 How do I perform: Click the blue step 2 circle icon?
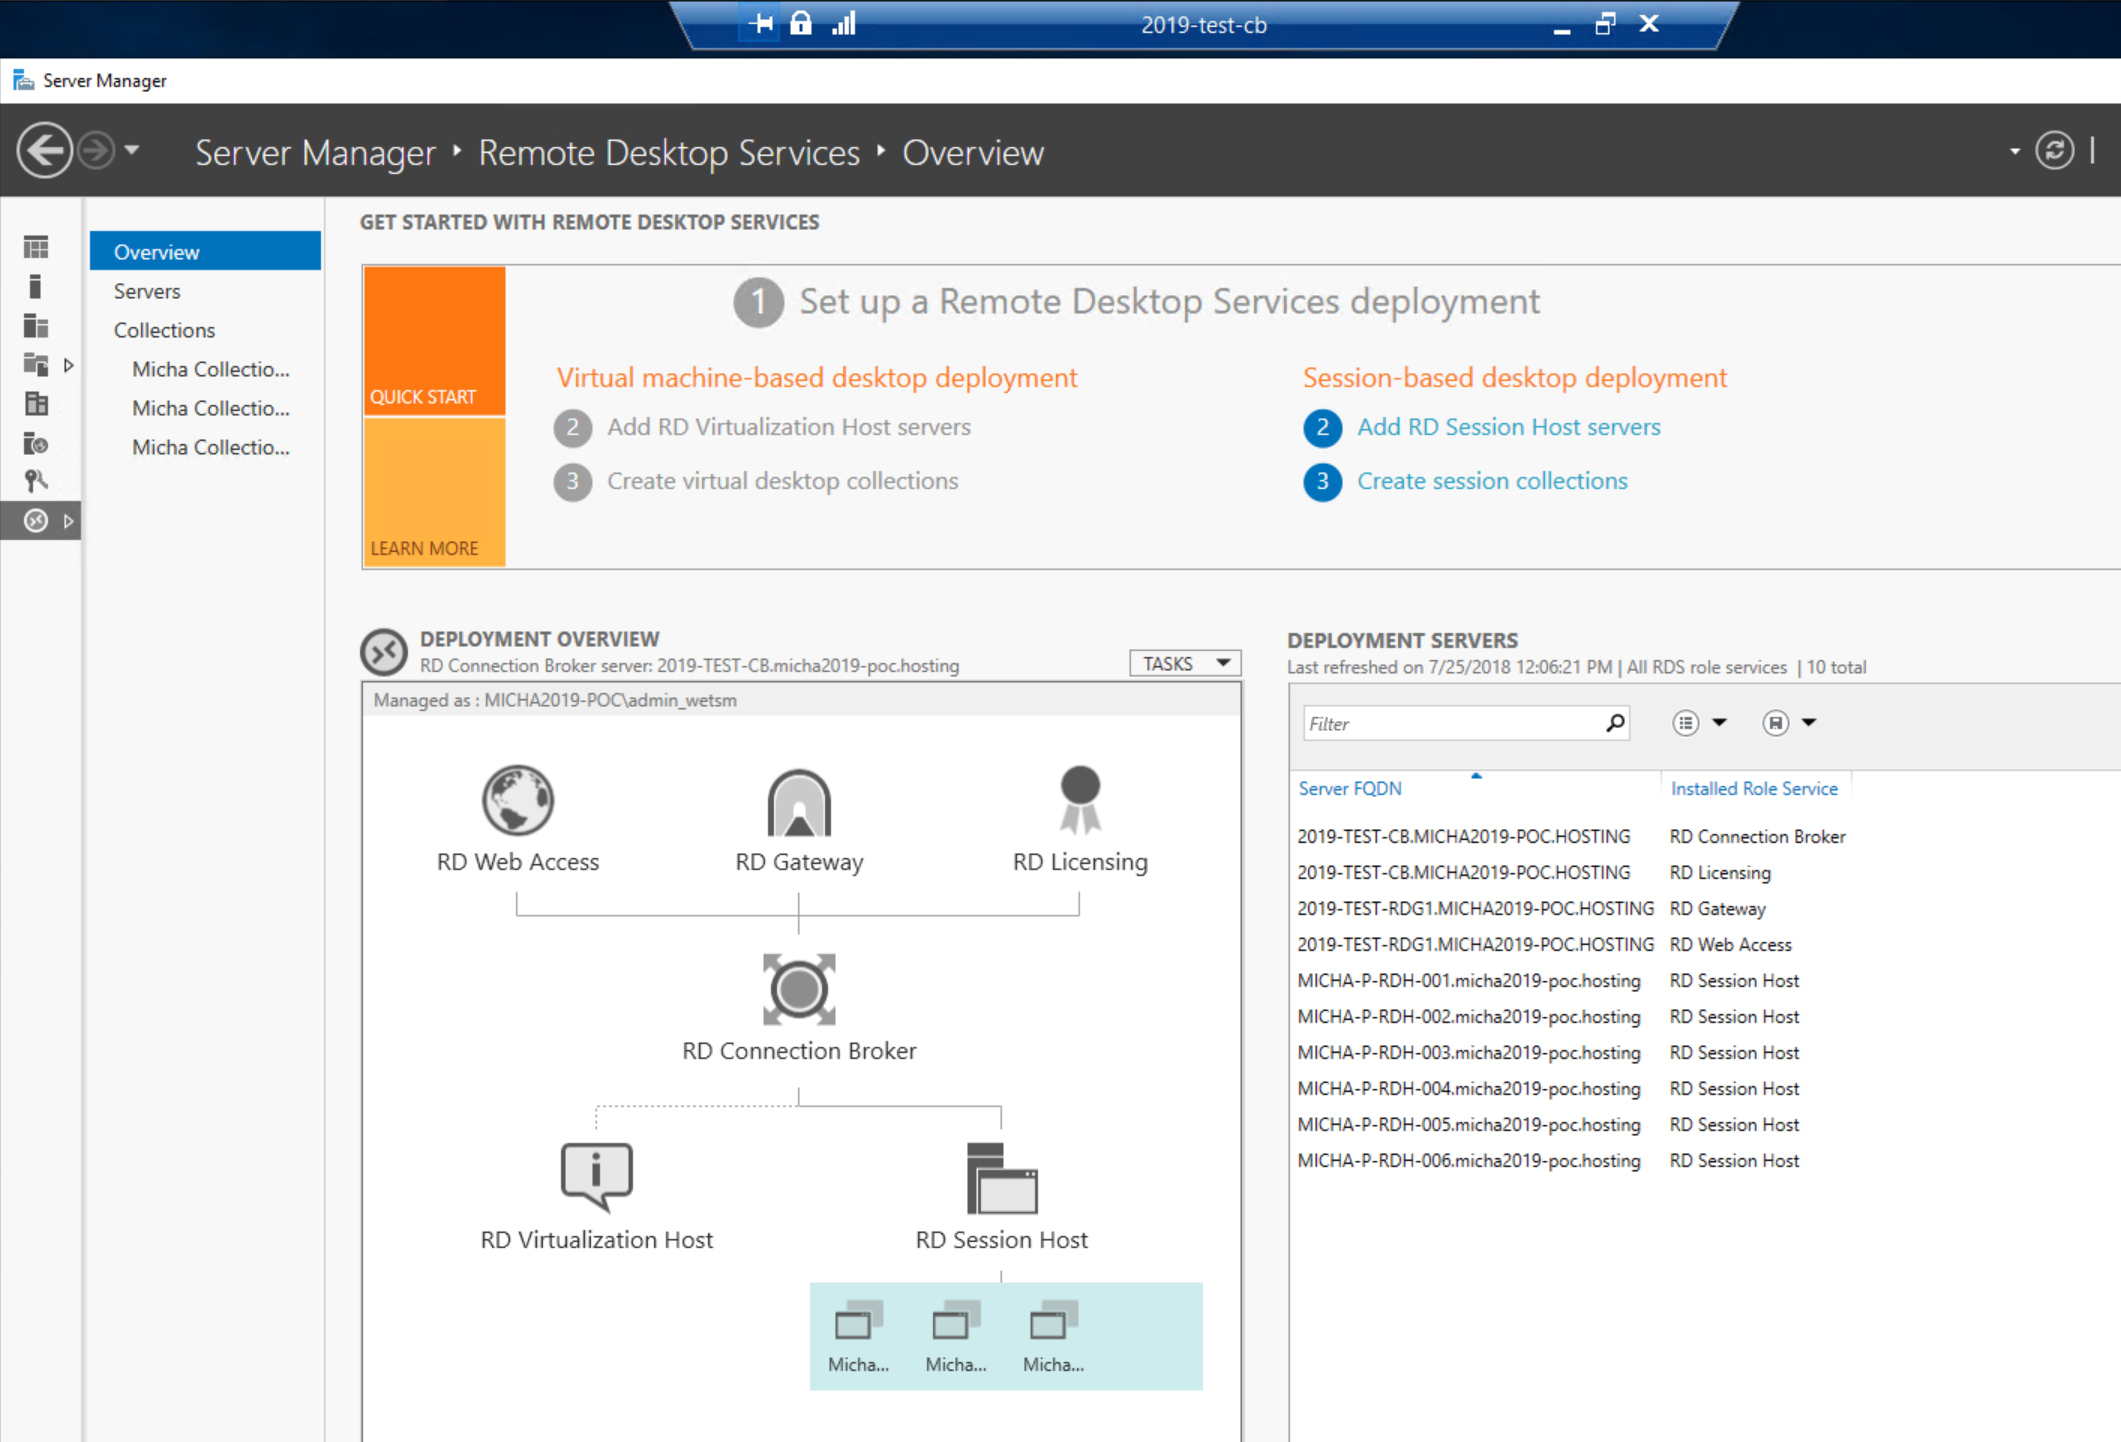(1322, 428)
